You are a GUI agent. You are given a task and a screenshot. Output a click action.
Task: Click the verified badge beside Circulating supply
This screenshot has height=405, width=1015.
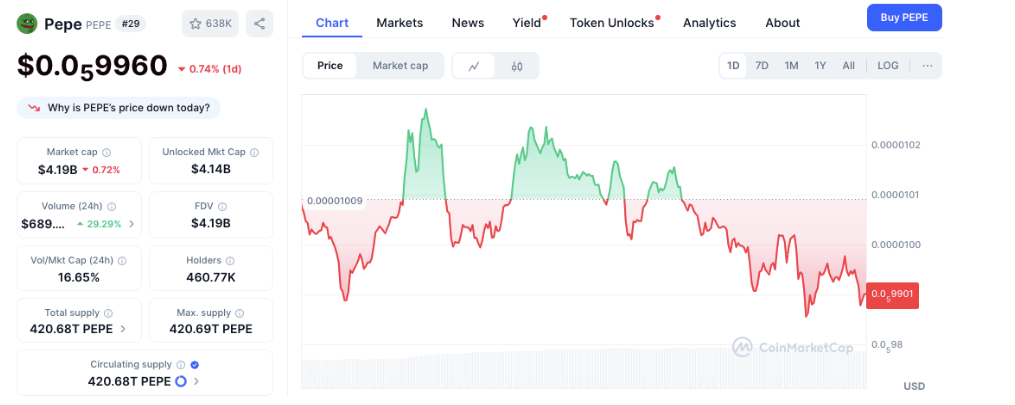[195, 365]
